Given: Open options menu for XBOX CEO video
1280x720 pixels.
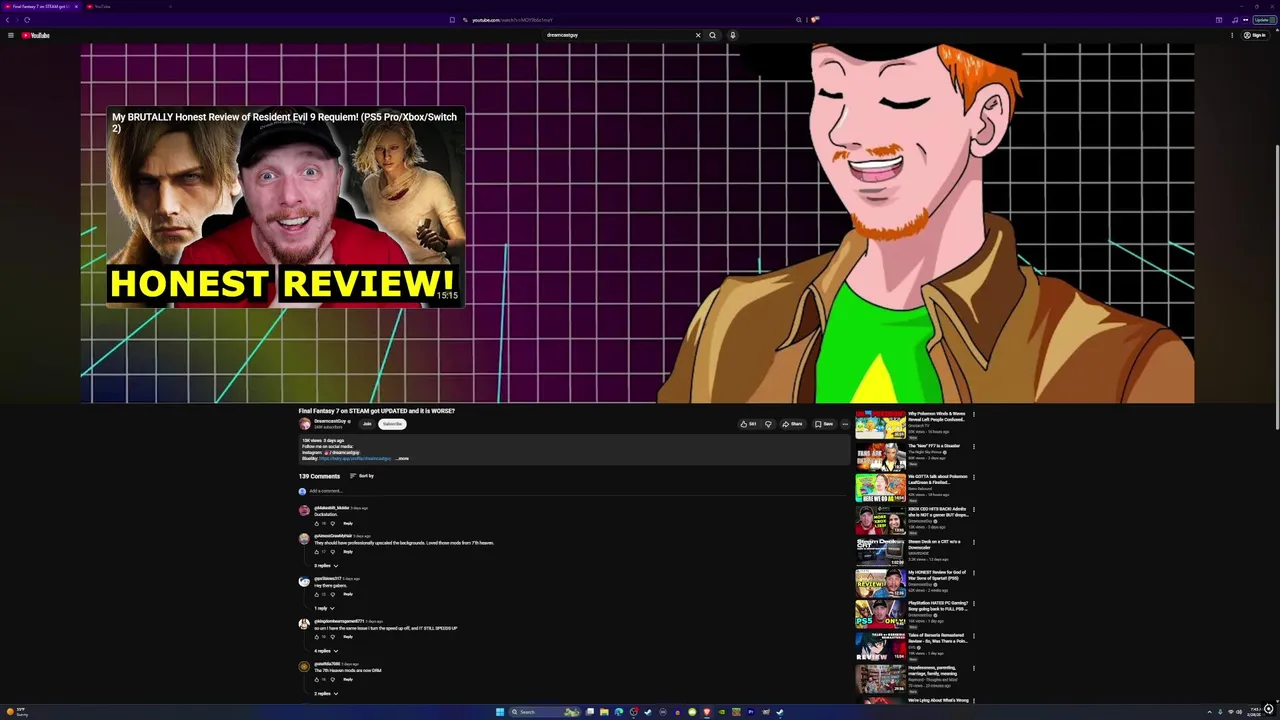Looking at the screenshot, I should tap(973, 509).
